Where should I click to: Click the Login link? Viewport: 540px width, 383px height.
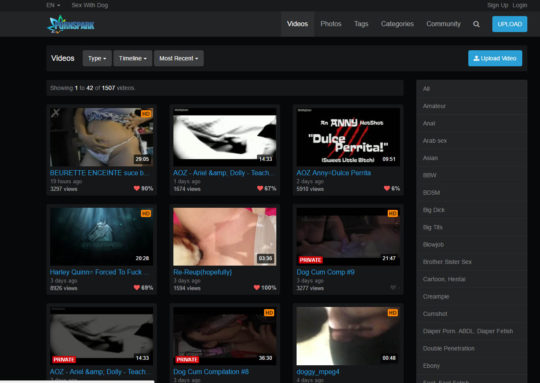519,5
